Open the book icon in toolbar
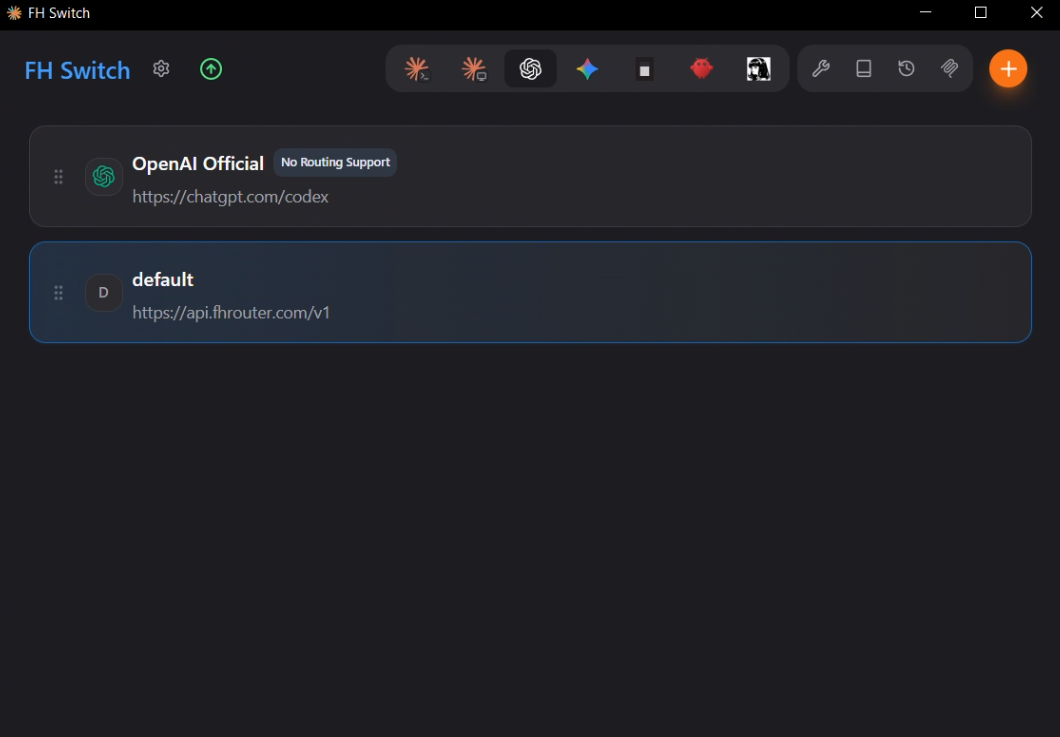 tap(863, 68)
